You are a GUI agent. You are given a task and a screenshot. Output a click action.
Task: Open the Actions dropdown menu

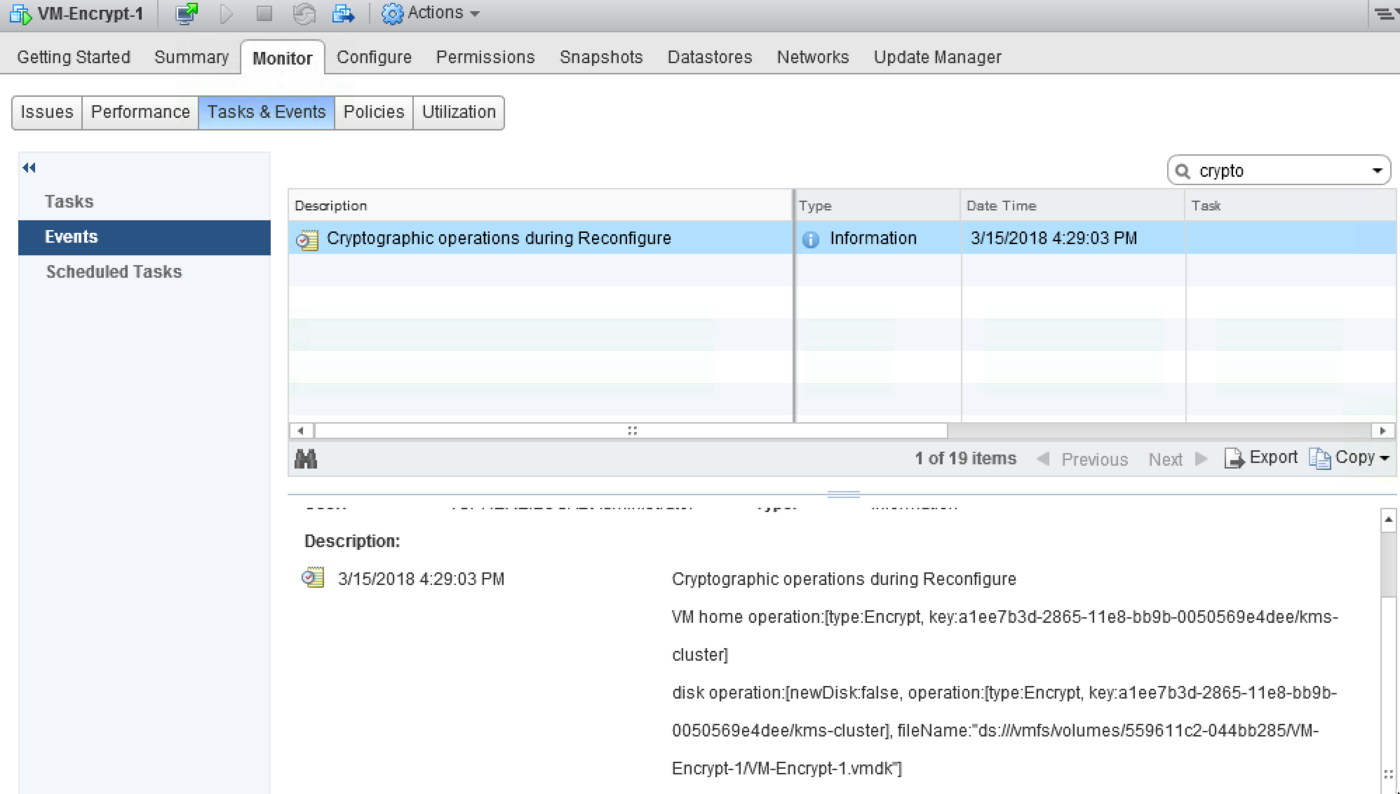point(440,13)
